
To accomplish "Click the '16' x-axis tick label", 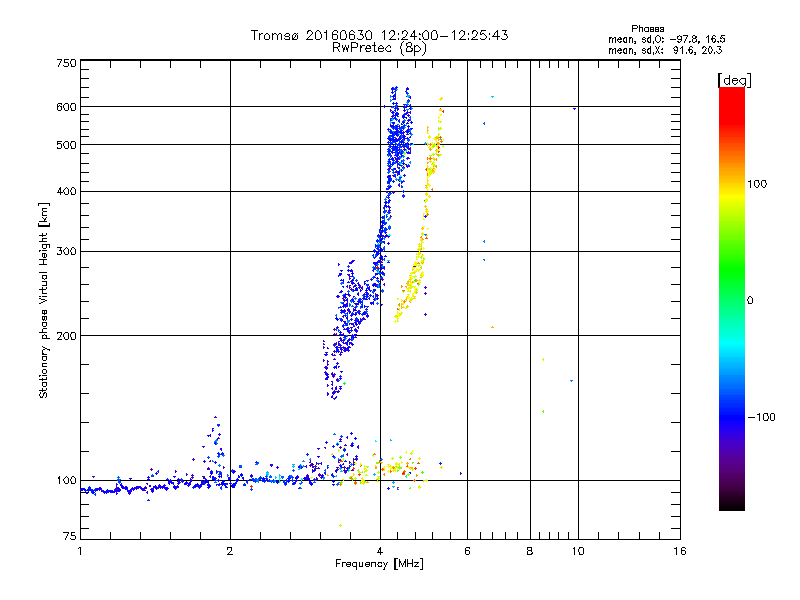I will [680, 551].
